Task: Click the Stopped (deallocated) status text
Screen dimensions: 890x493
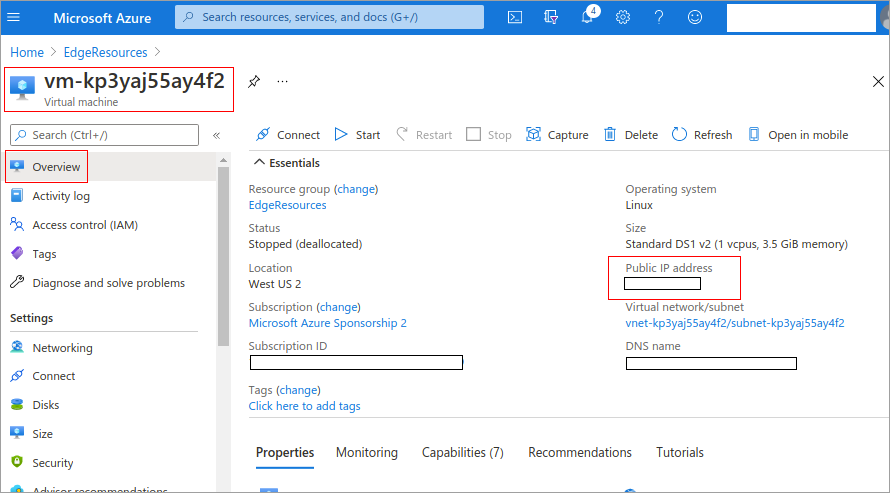Action: 305,245
